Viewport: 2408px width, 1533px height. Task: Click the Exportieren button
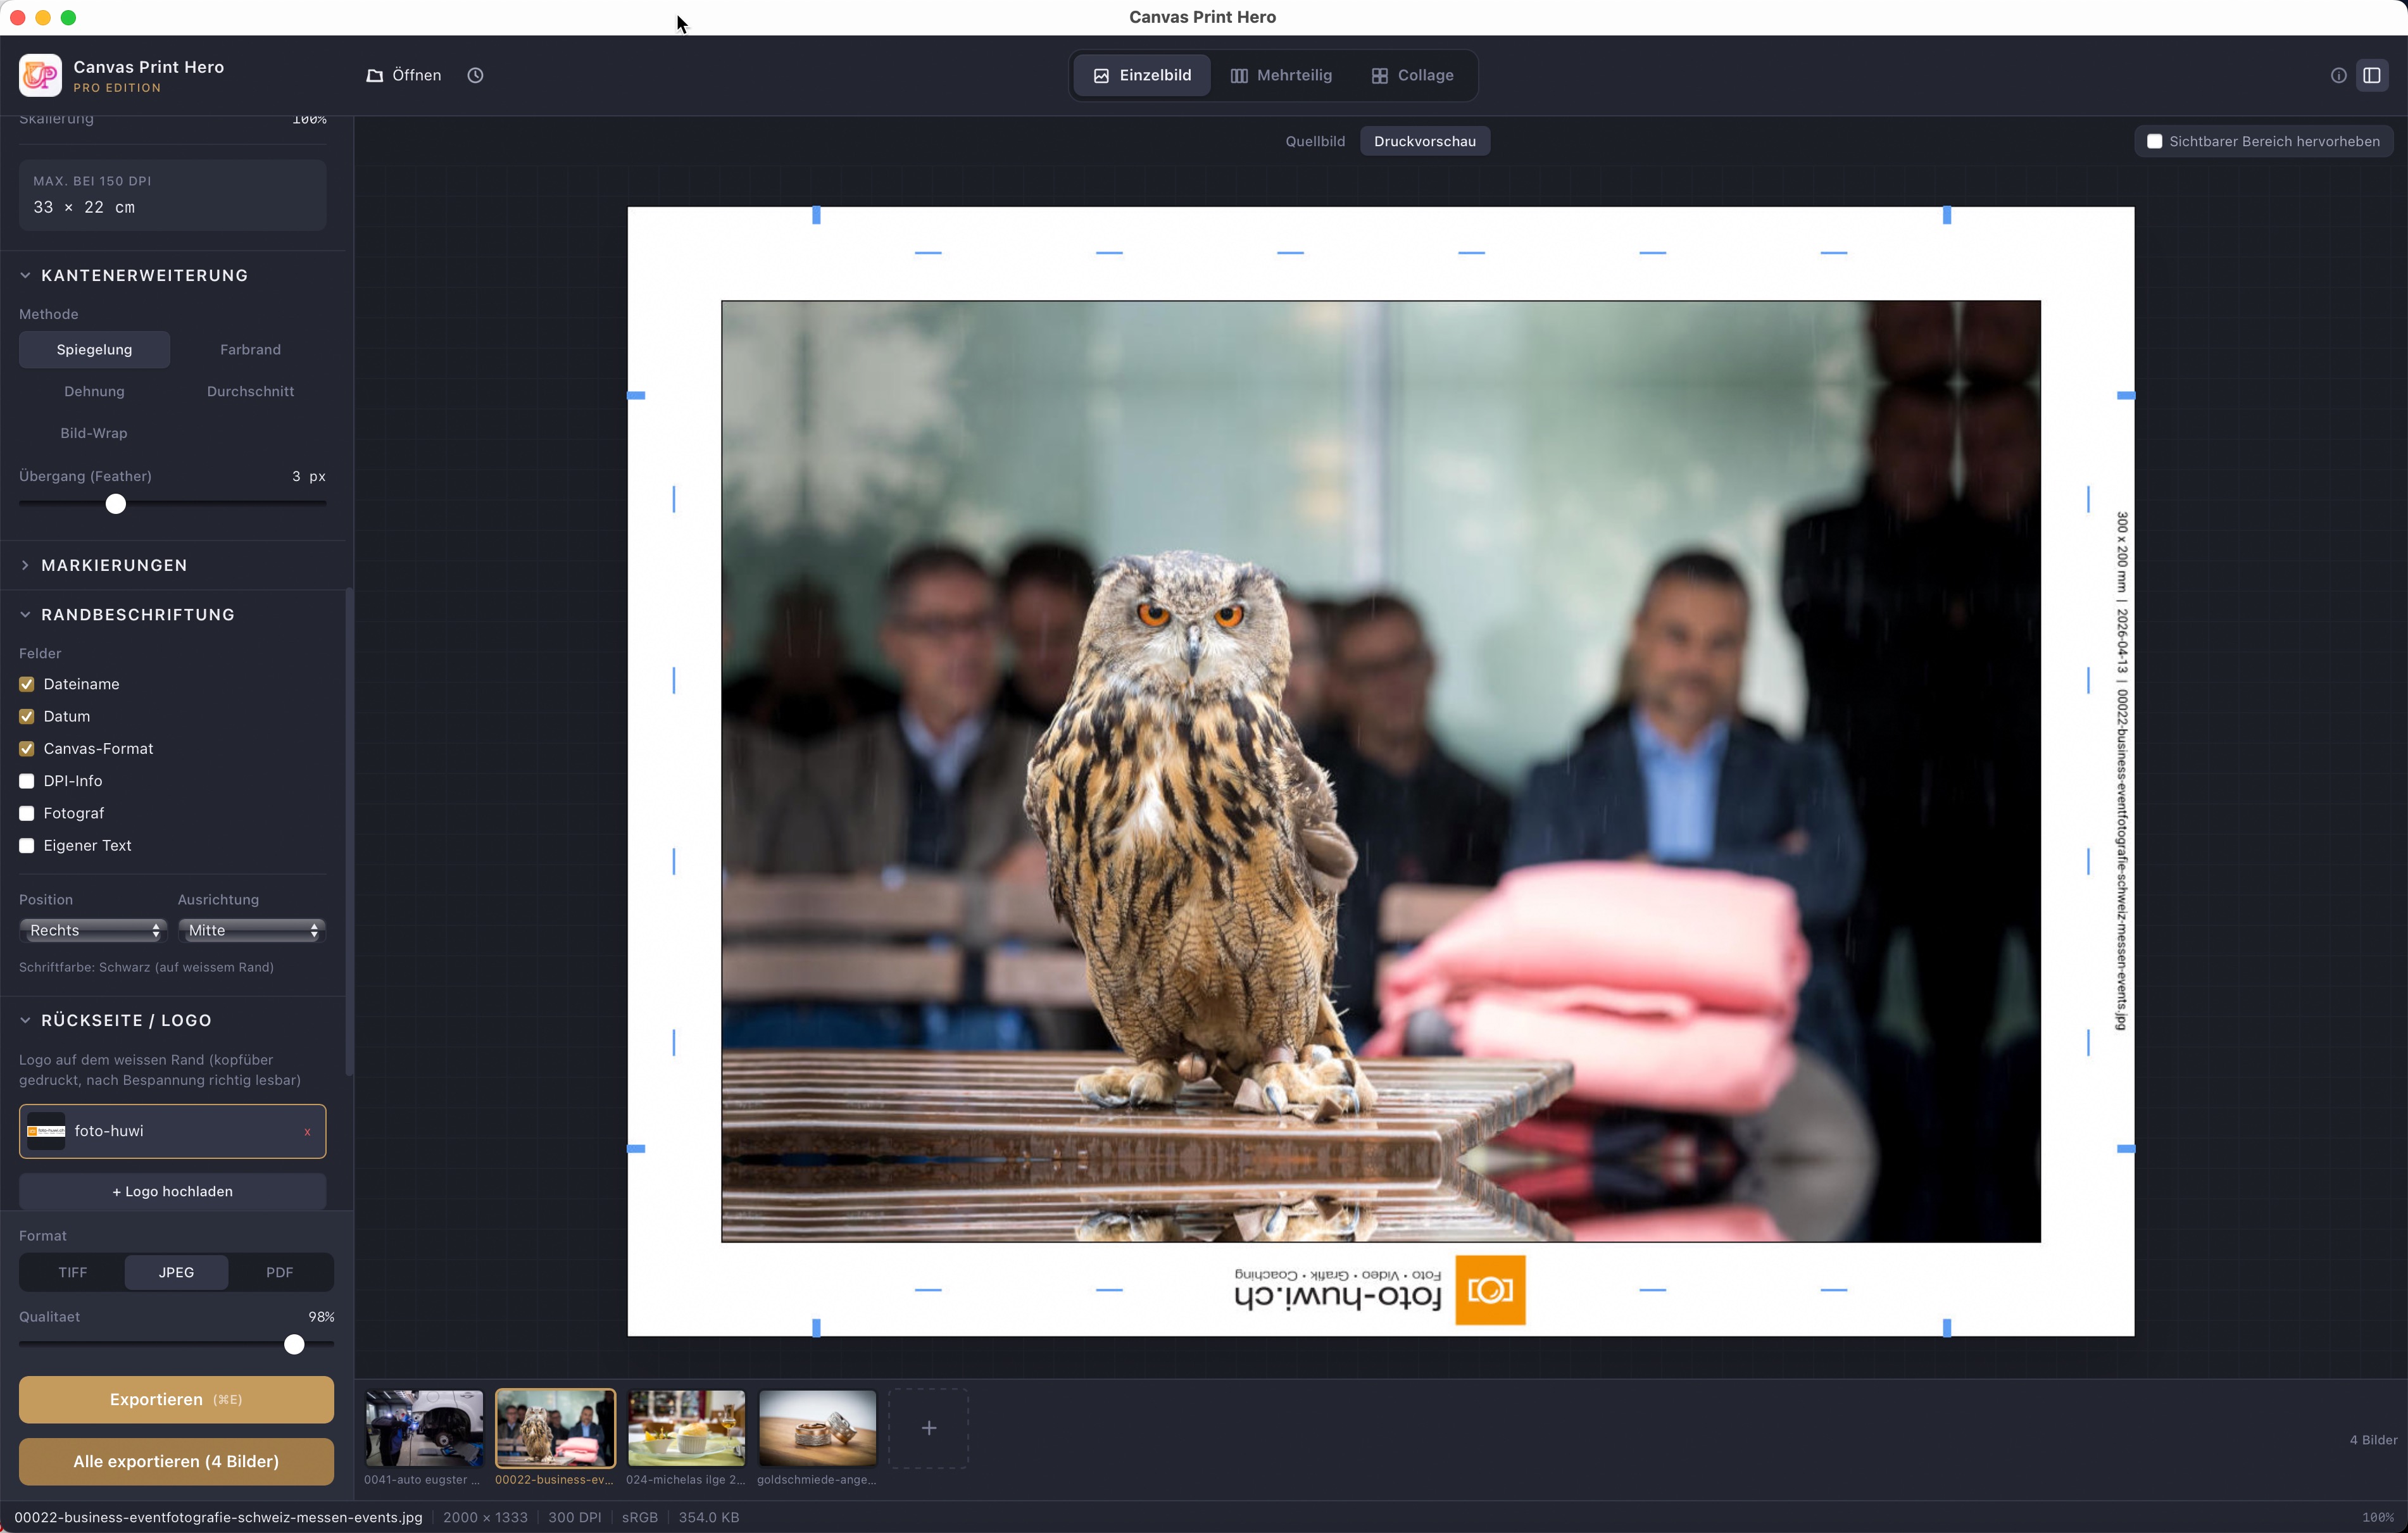point(176,1399)
